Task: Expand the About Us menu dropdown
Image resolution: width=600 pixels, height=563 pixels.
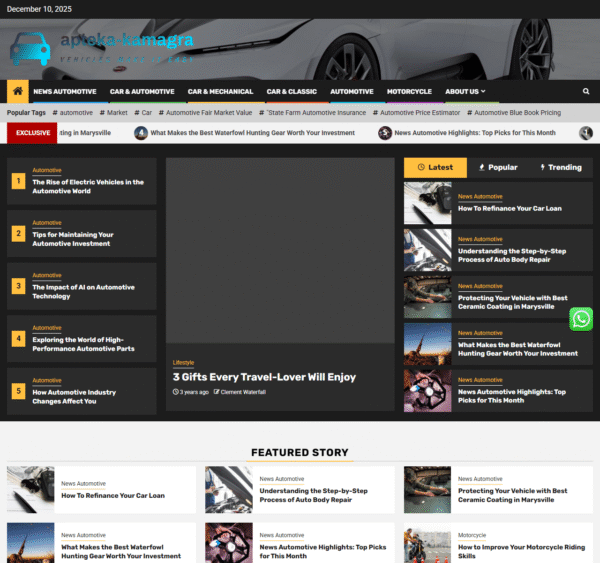Action: (465, 92)
